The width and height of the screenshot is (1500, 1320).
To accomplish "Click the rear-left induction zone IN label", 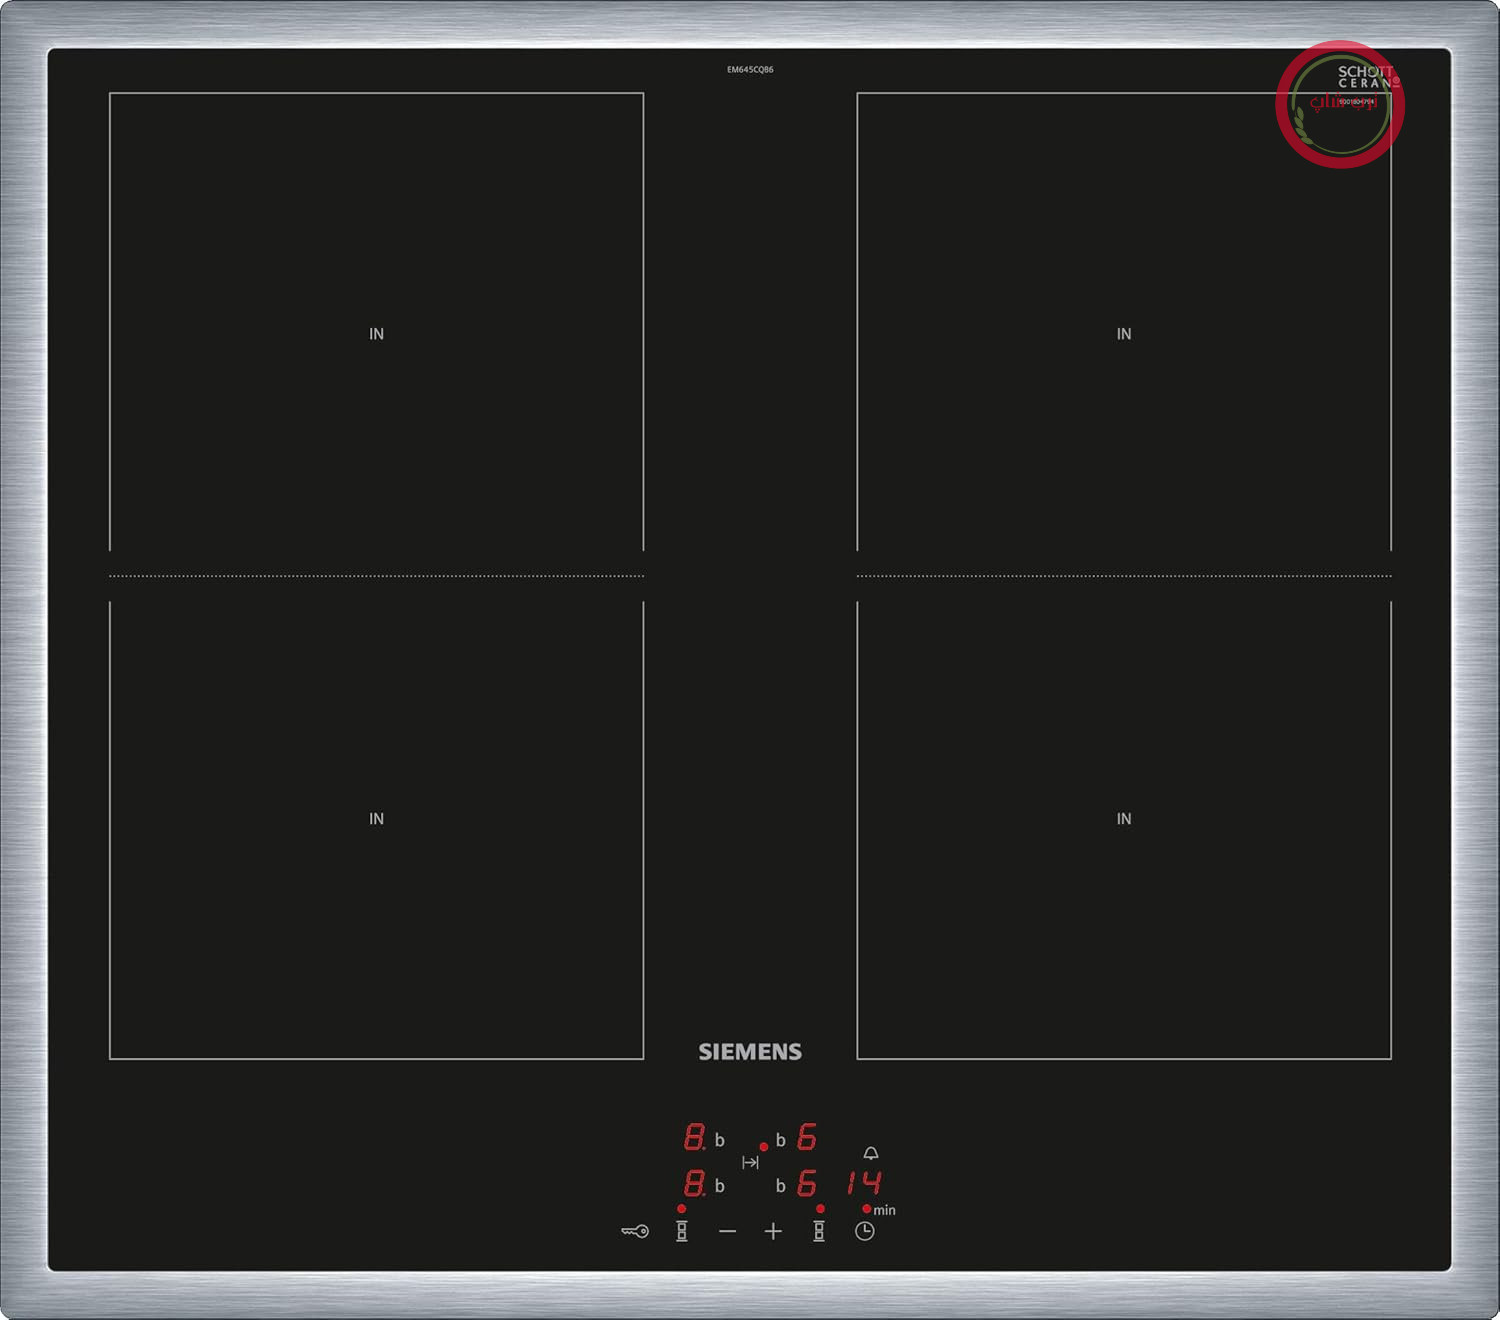I will point(376,334).
